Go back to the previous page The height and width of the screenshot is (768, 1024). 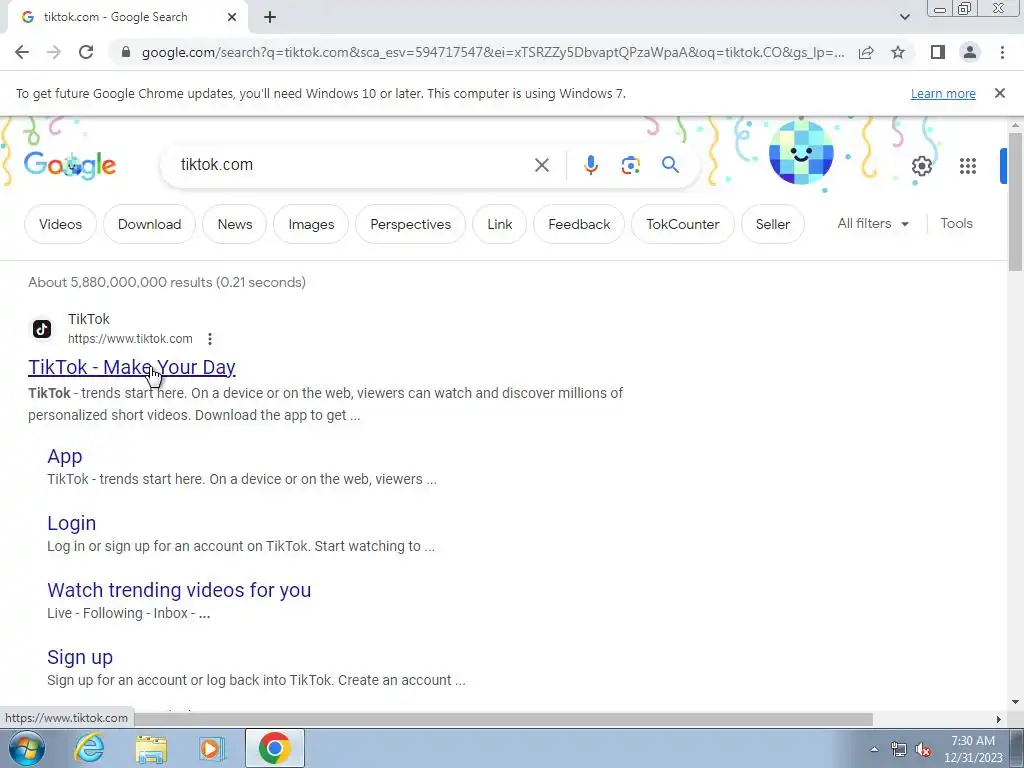pyautogui.click(x=22, y=52)
